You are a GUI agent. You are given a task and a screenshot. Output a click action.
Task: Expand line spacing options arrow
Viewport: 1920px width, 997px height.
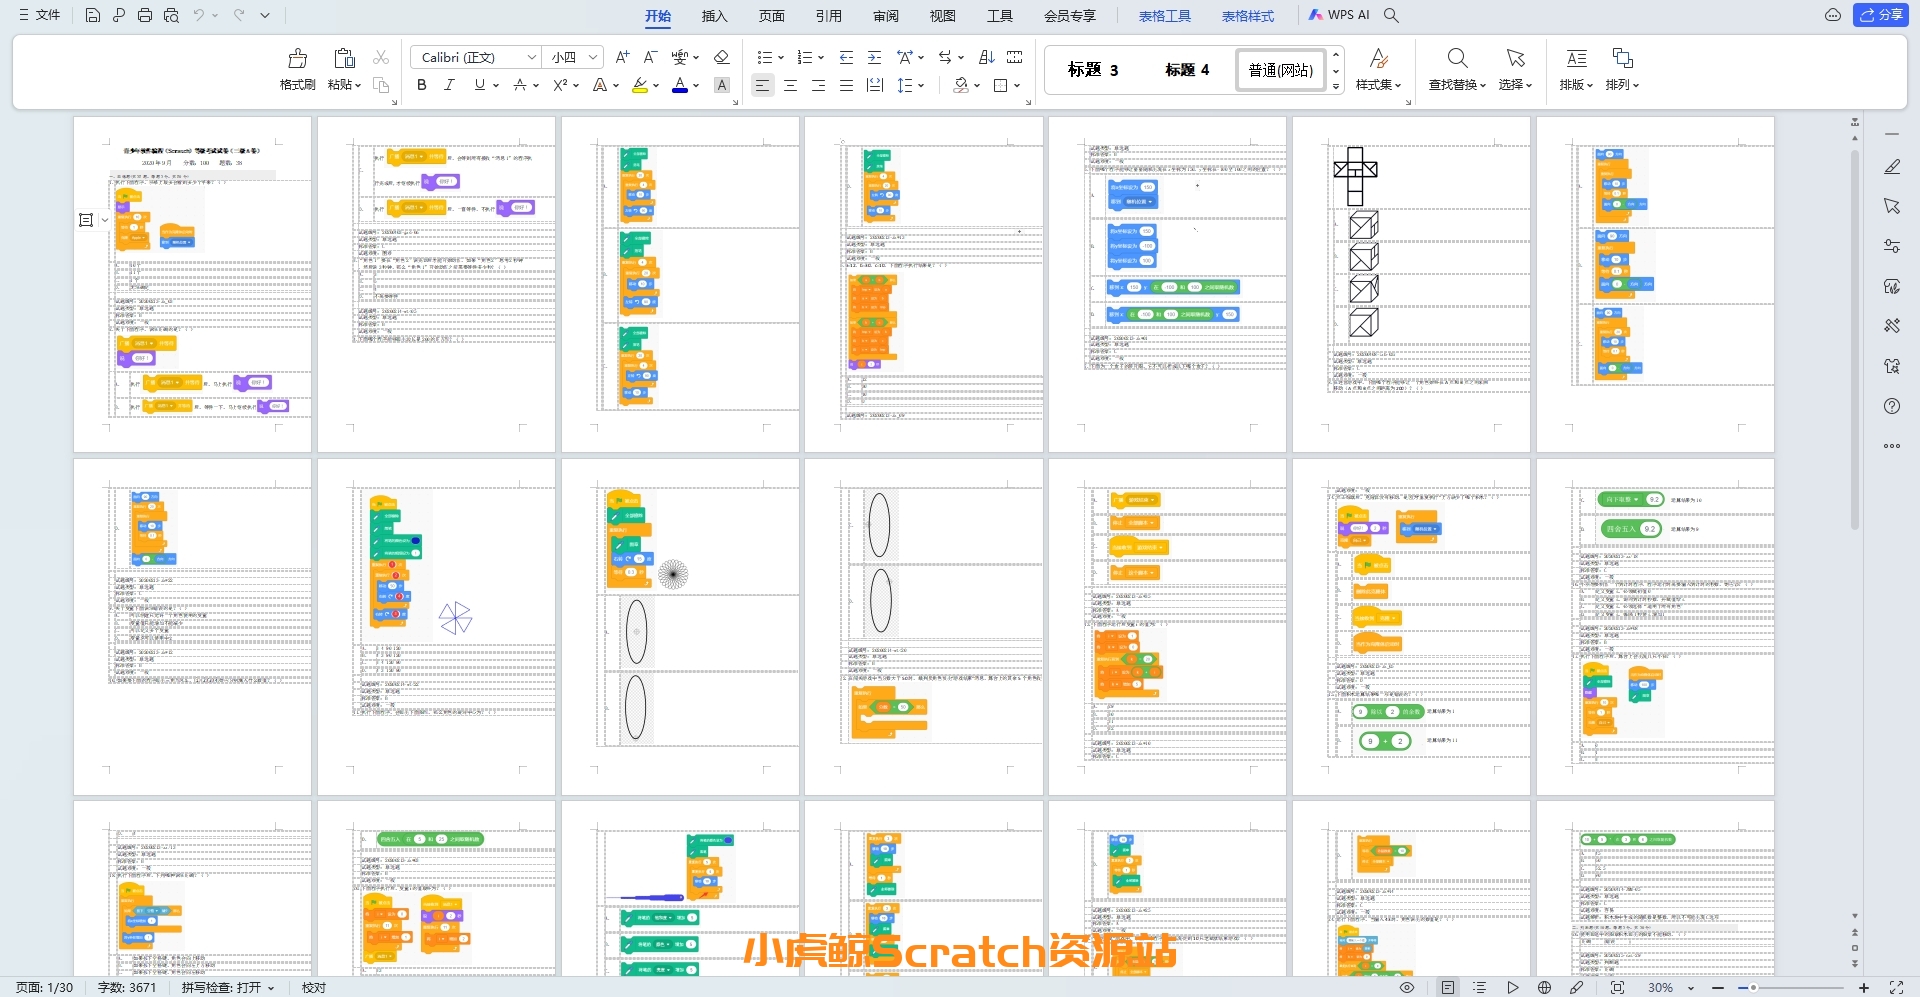click(921, 86)
